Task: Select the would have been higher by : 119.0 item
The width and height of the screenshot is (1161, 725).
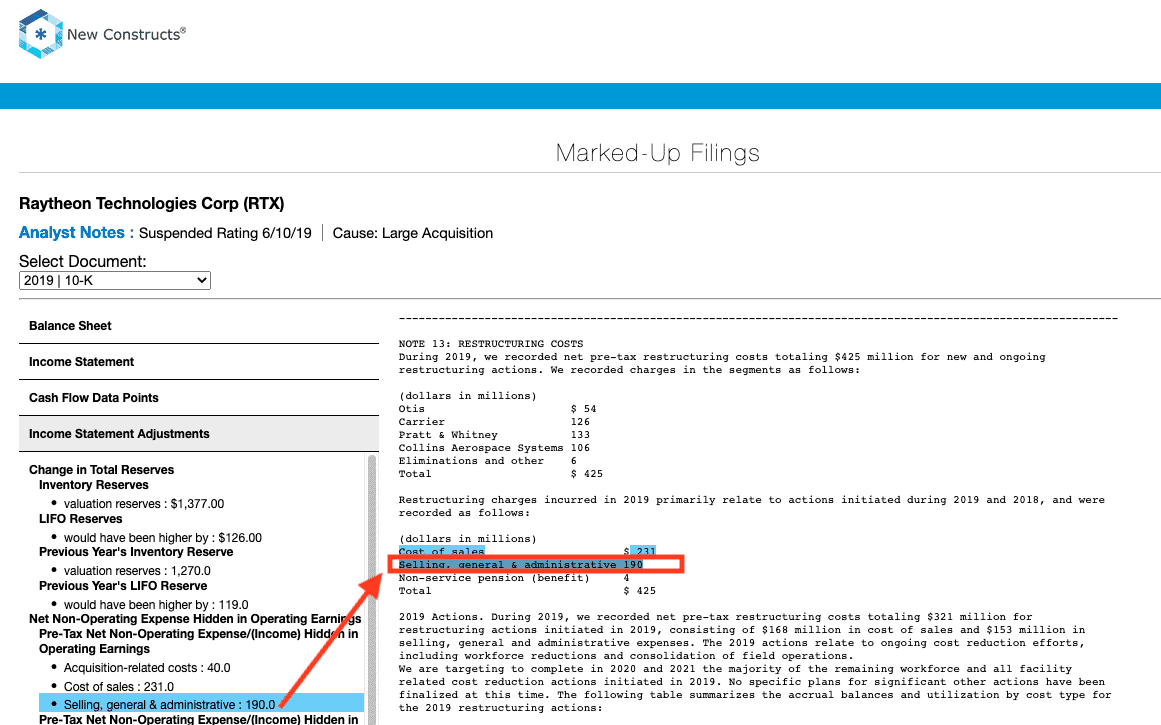Action: pos(156,605)
